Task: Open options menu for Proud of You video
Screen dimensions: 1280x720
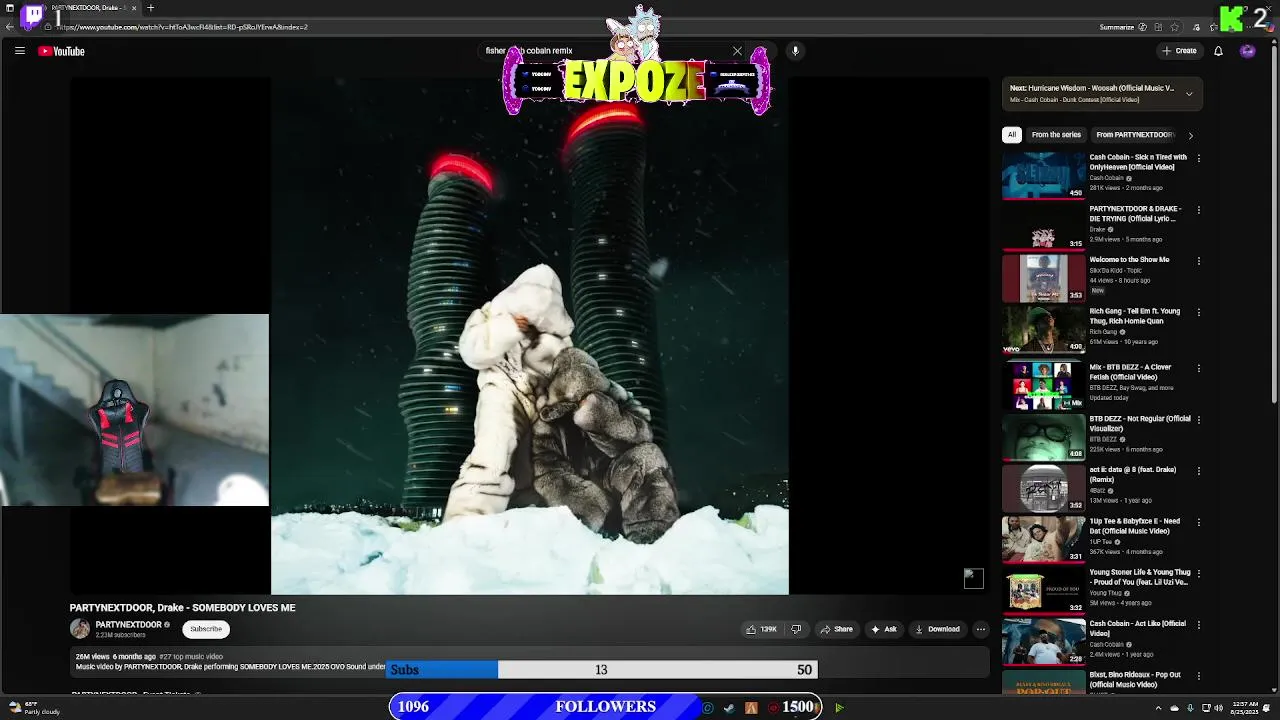Action: pyautogui.click(x=1198, y=574)
